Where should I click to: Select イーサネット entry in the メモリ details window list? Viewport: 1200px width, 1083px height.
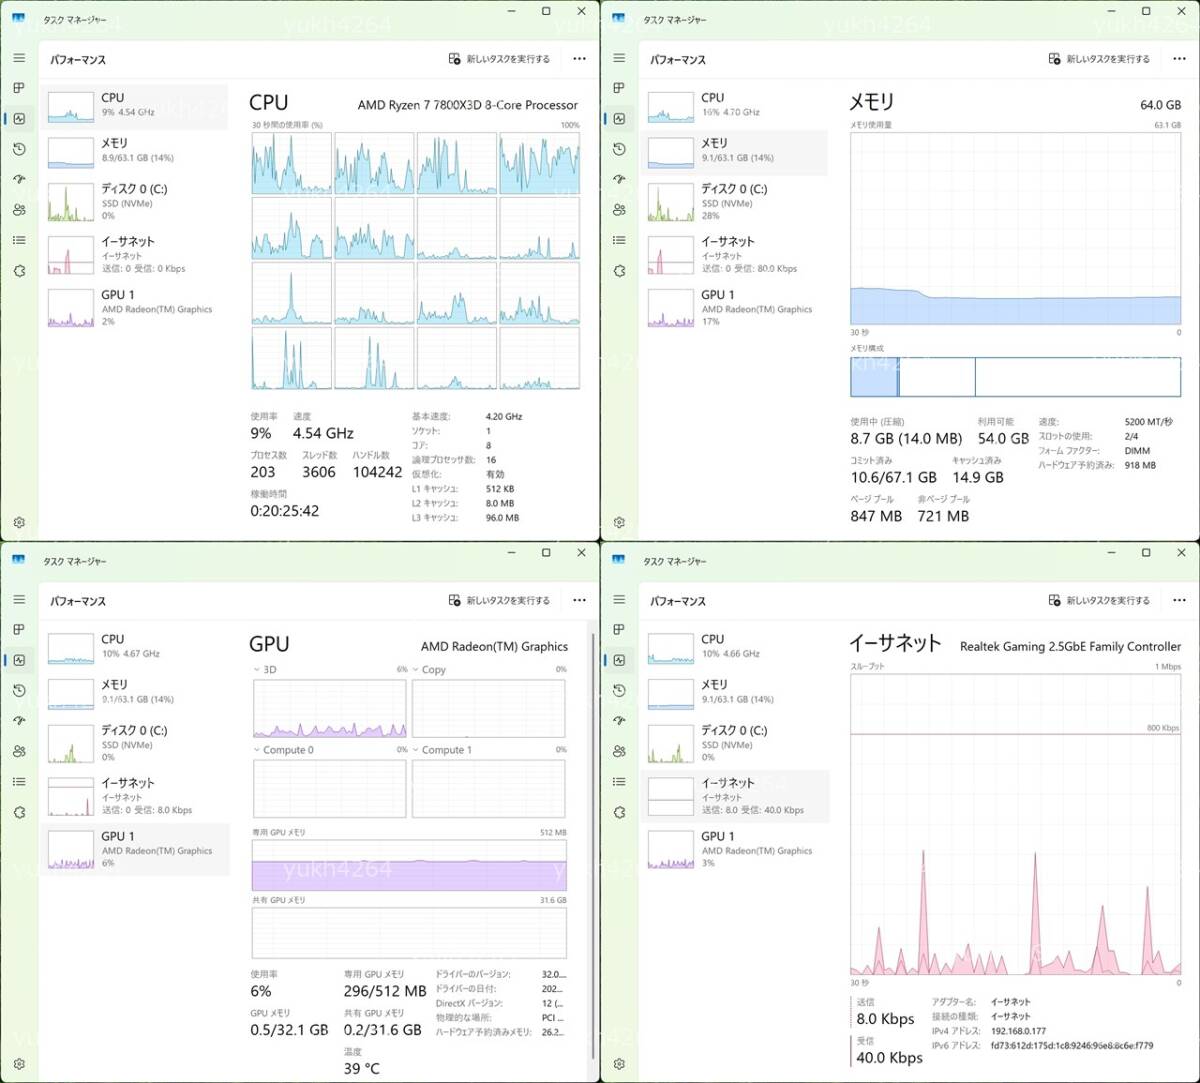tap(735, 254)
